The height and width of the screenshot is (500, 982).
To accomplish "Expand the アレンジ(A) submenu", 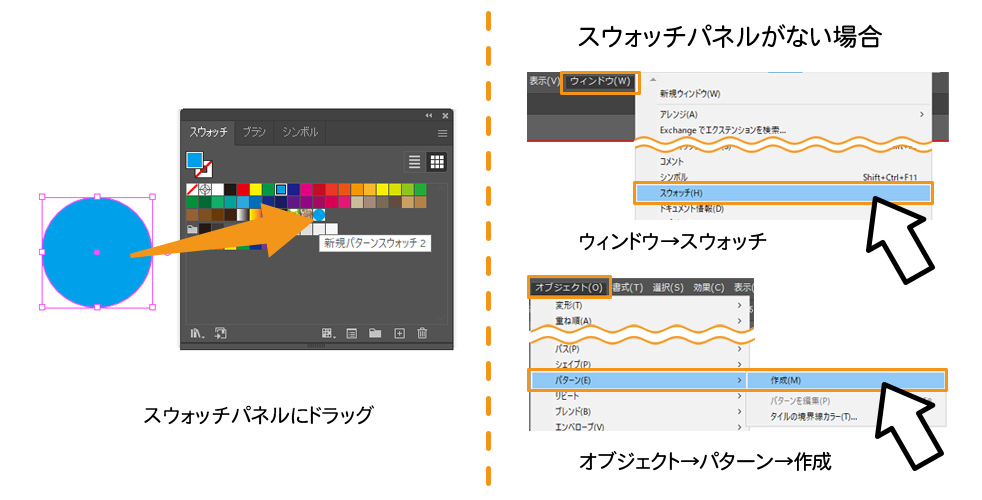I will 784,115.
